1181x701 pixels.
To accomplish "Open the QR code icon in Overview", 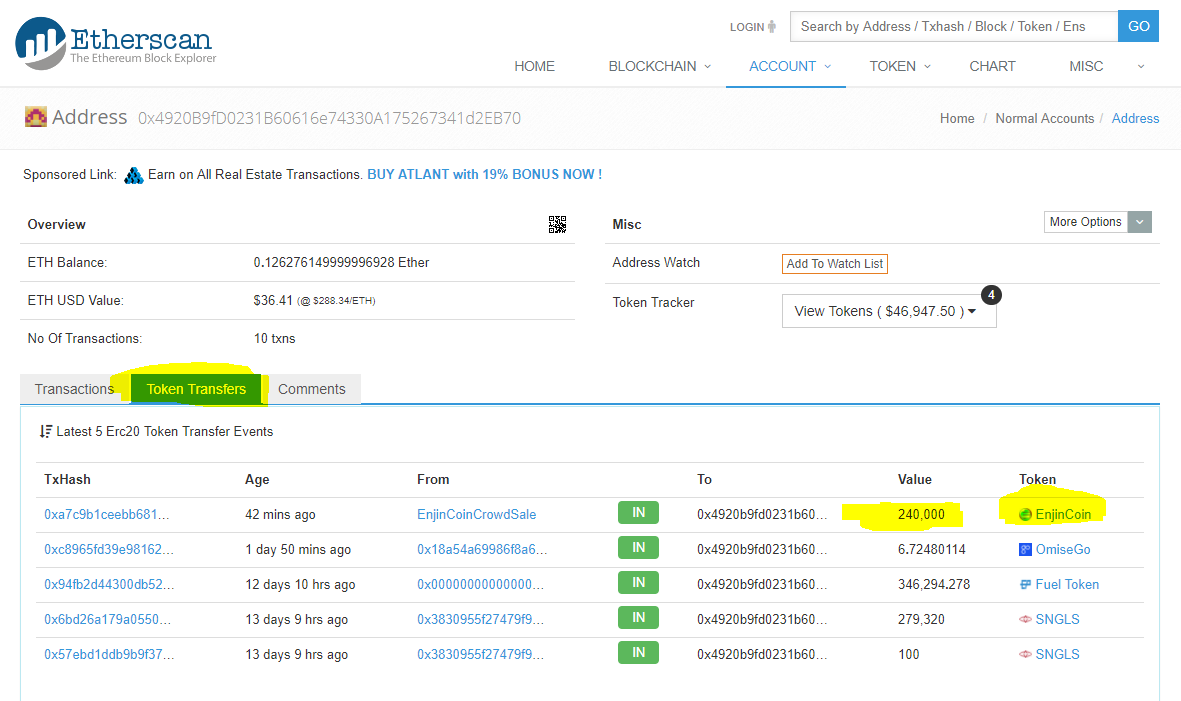I will click(x=557, y=224).
